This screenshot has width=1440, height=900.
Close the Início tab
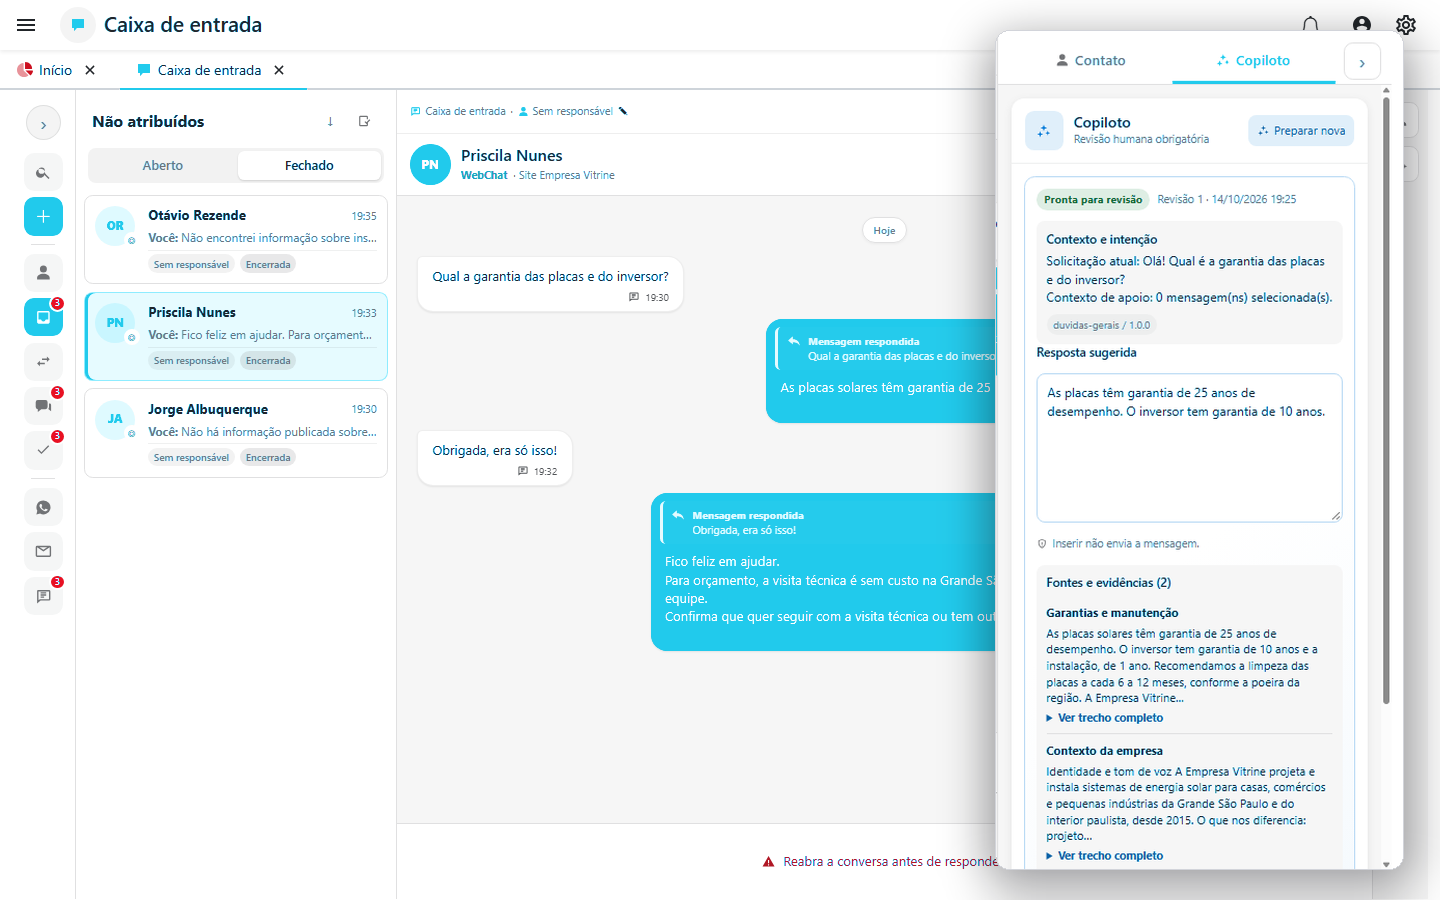click(x=90, y=70)
